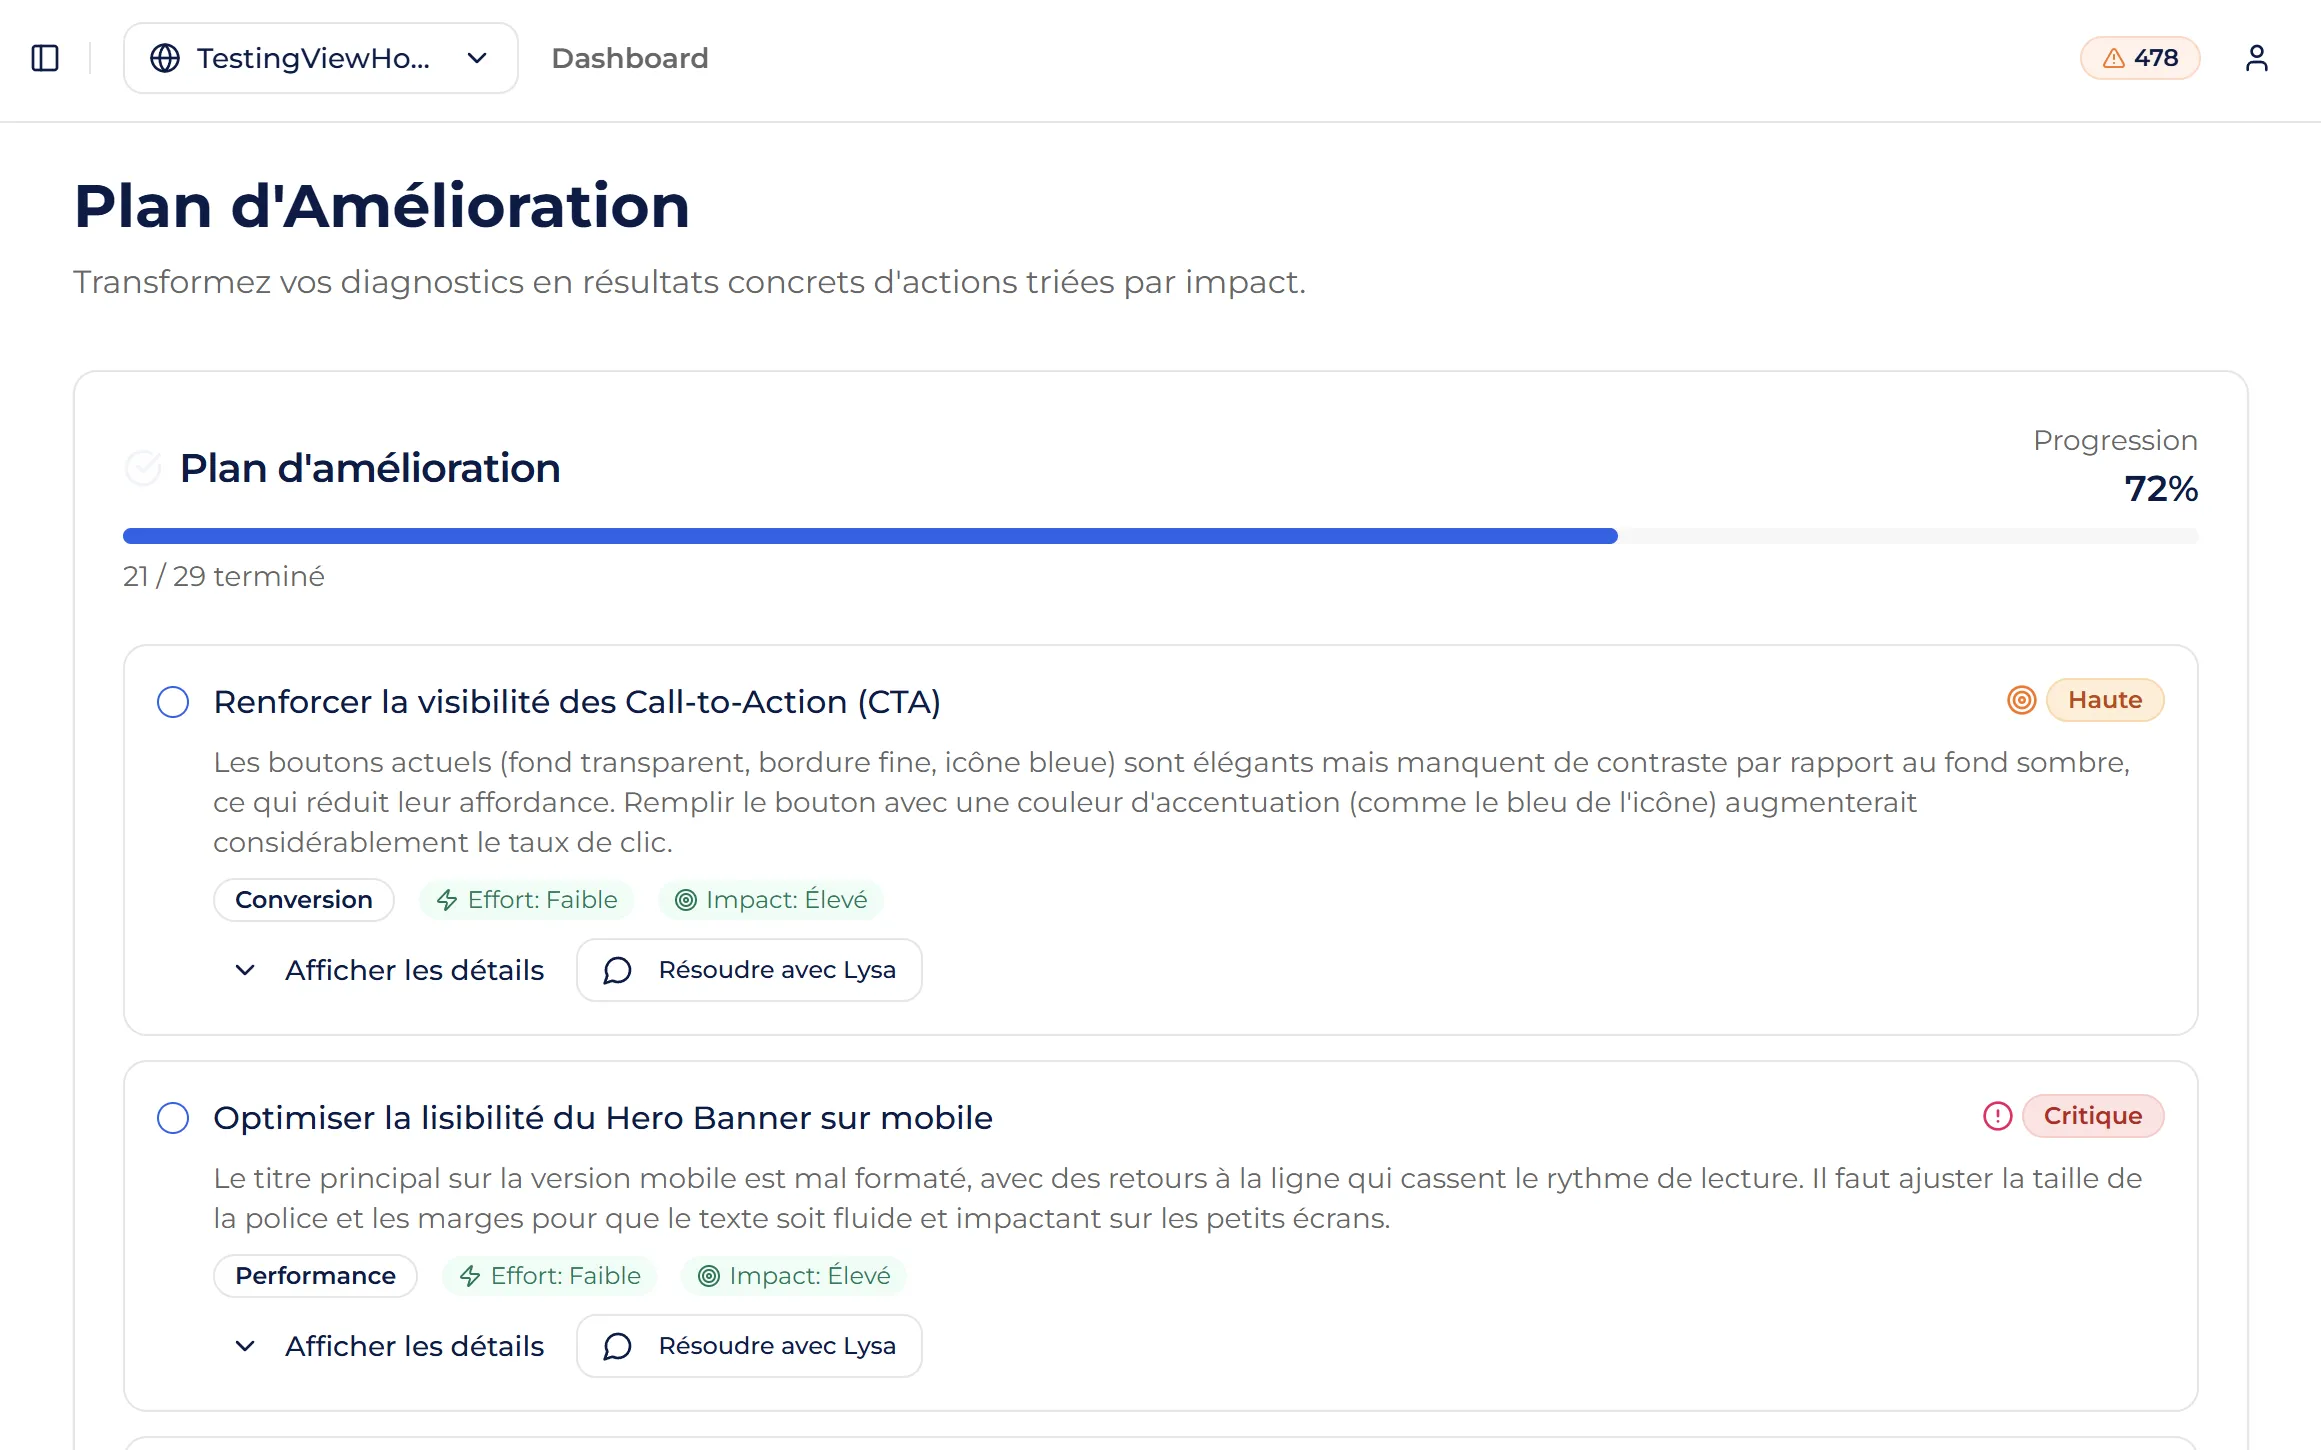
Task: Click the target icon beside the Haute badge
Action: coord(2021,701)
